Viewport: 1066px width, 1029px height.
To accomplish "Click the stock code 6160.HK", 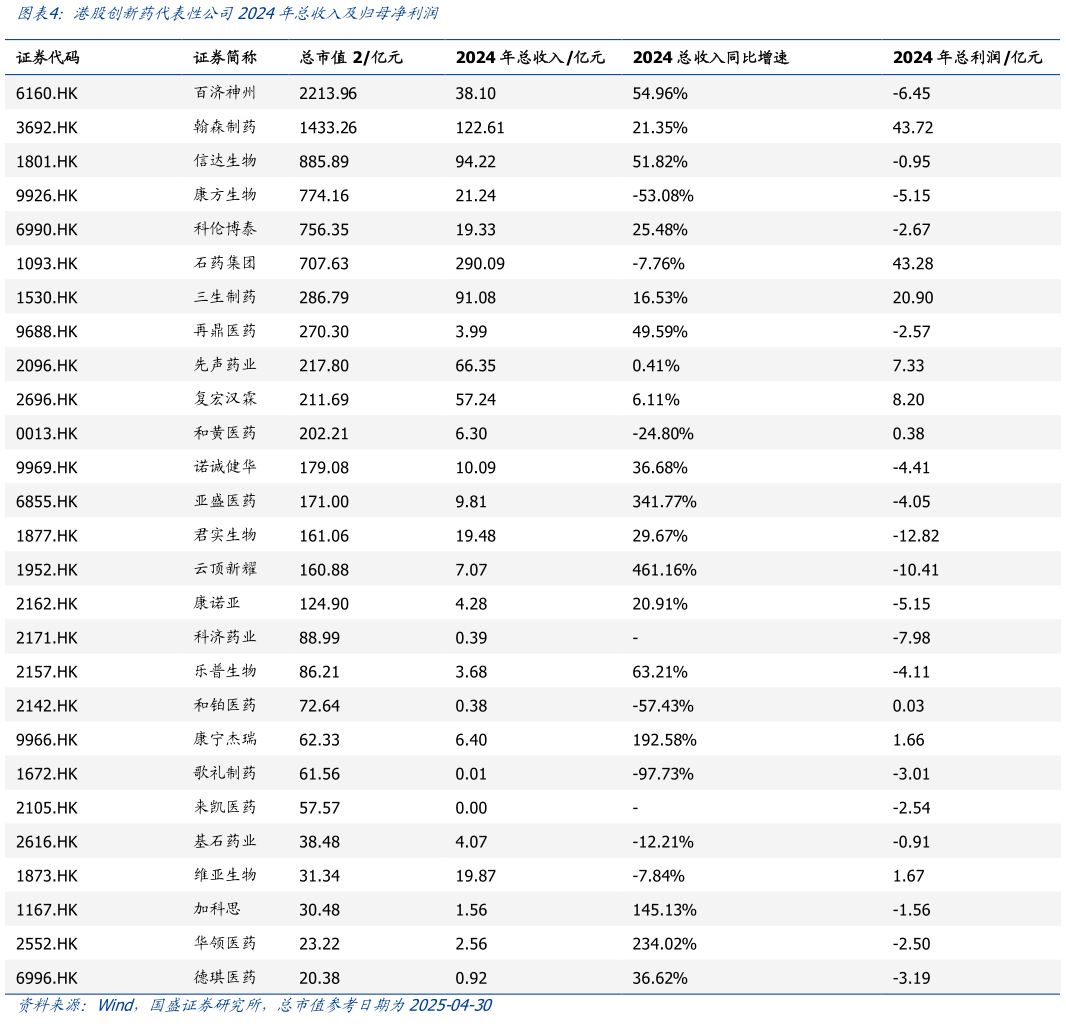I will click(x=46, y=93).
